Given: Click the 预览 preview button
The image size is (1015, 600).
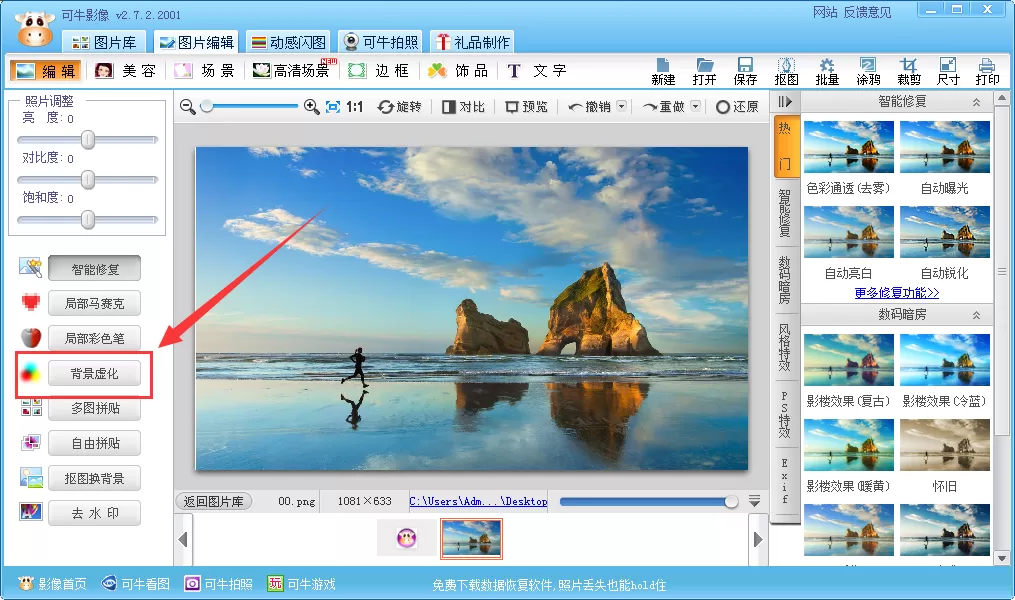Looking at the screenshot, I should [x=526, y=107].
